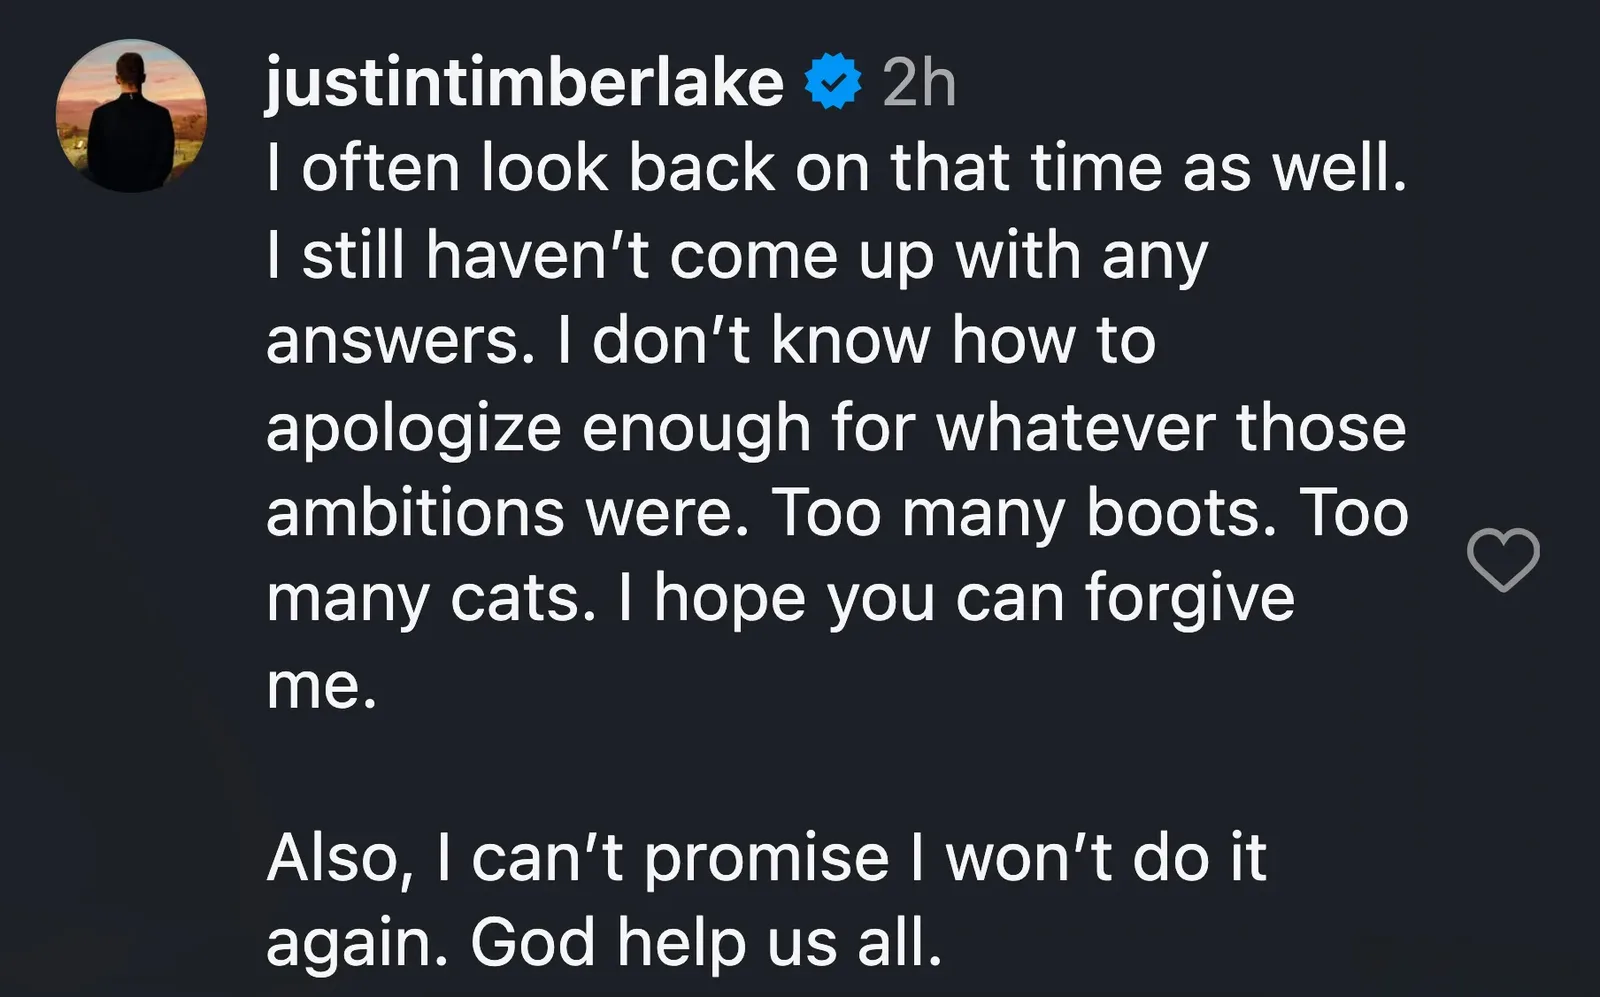1600x997 pixels.
Task: Click the phrase 'know how to' in the comment
Action: click(963, 341)
